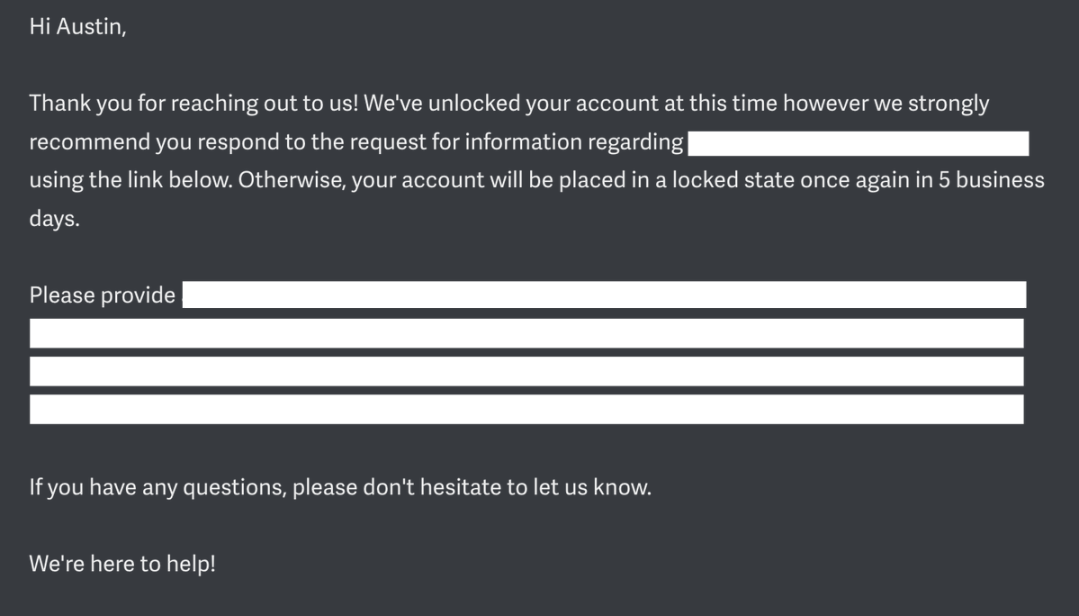Click the third white redacted bar
1079x616 pixels.
[x=526, y=371]
